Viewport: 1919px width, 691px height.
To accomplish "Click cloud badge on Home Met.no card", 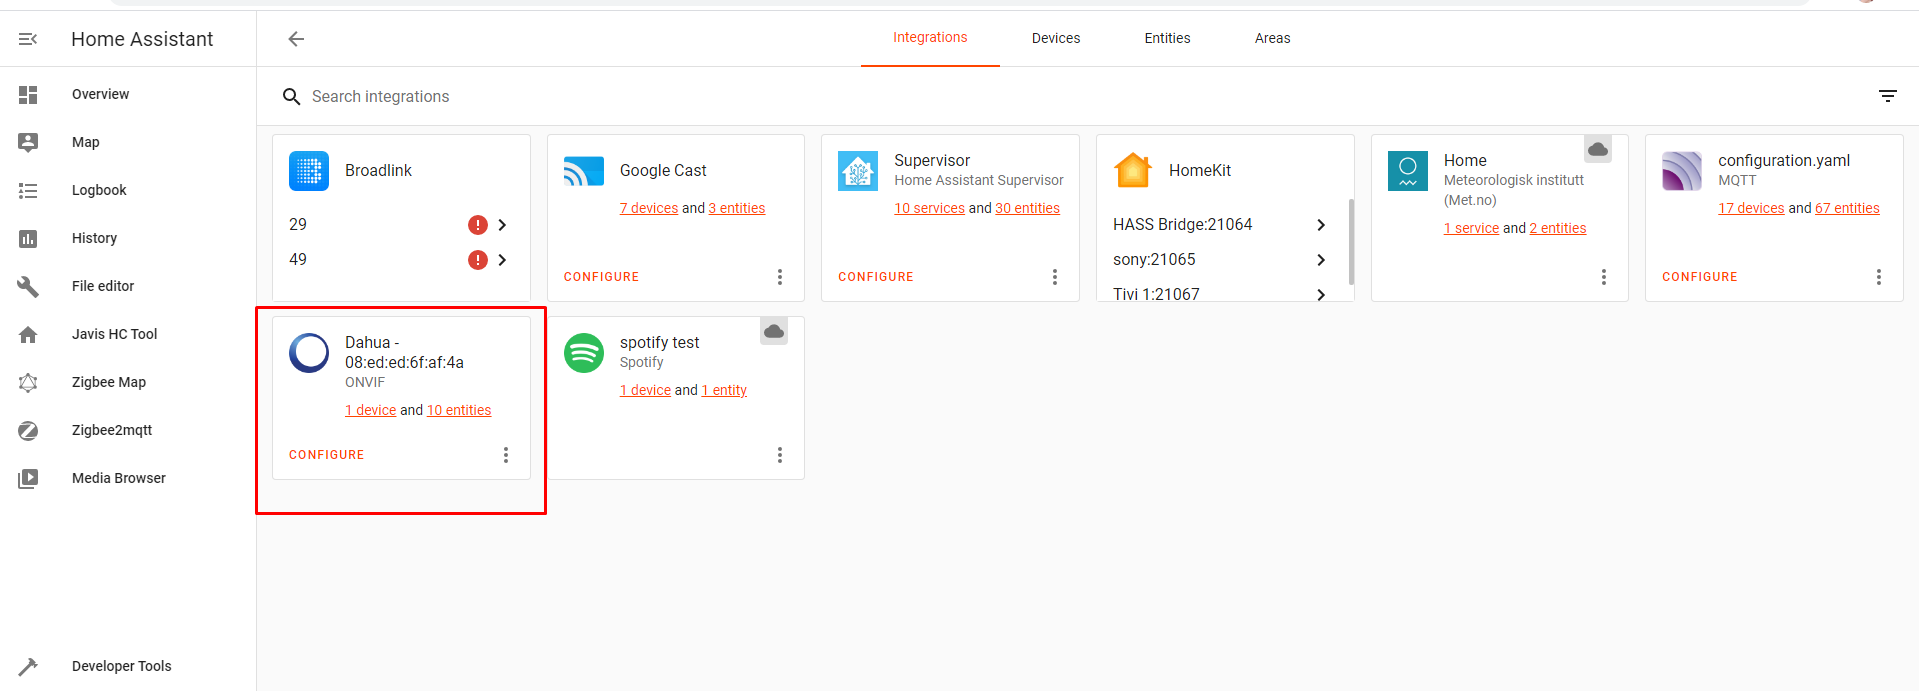I will (1598, 149).
